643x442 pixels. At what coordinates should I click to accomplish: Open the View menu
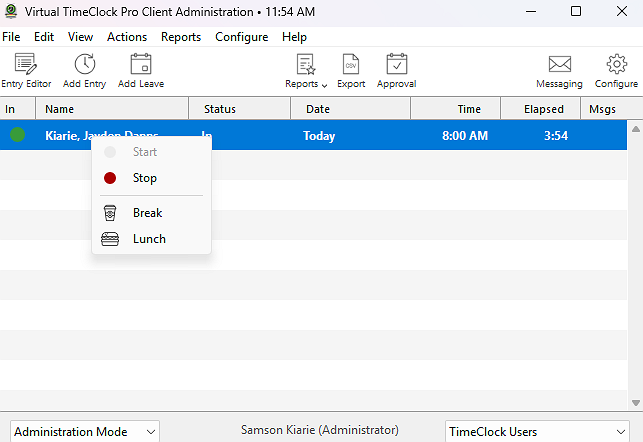80,37
